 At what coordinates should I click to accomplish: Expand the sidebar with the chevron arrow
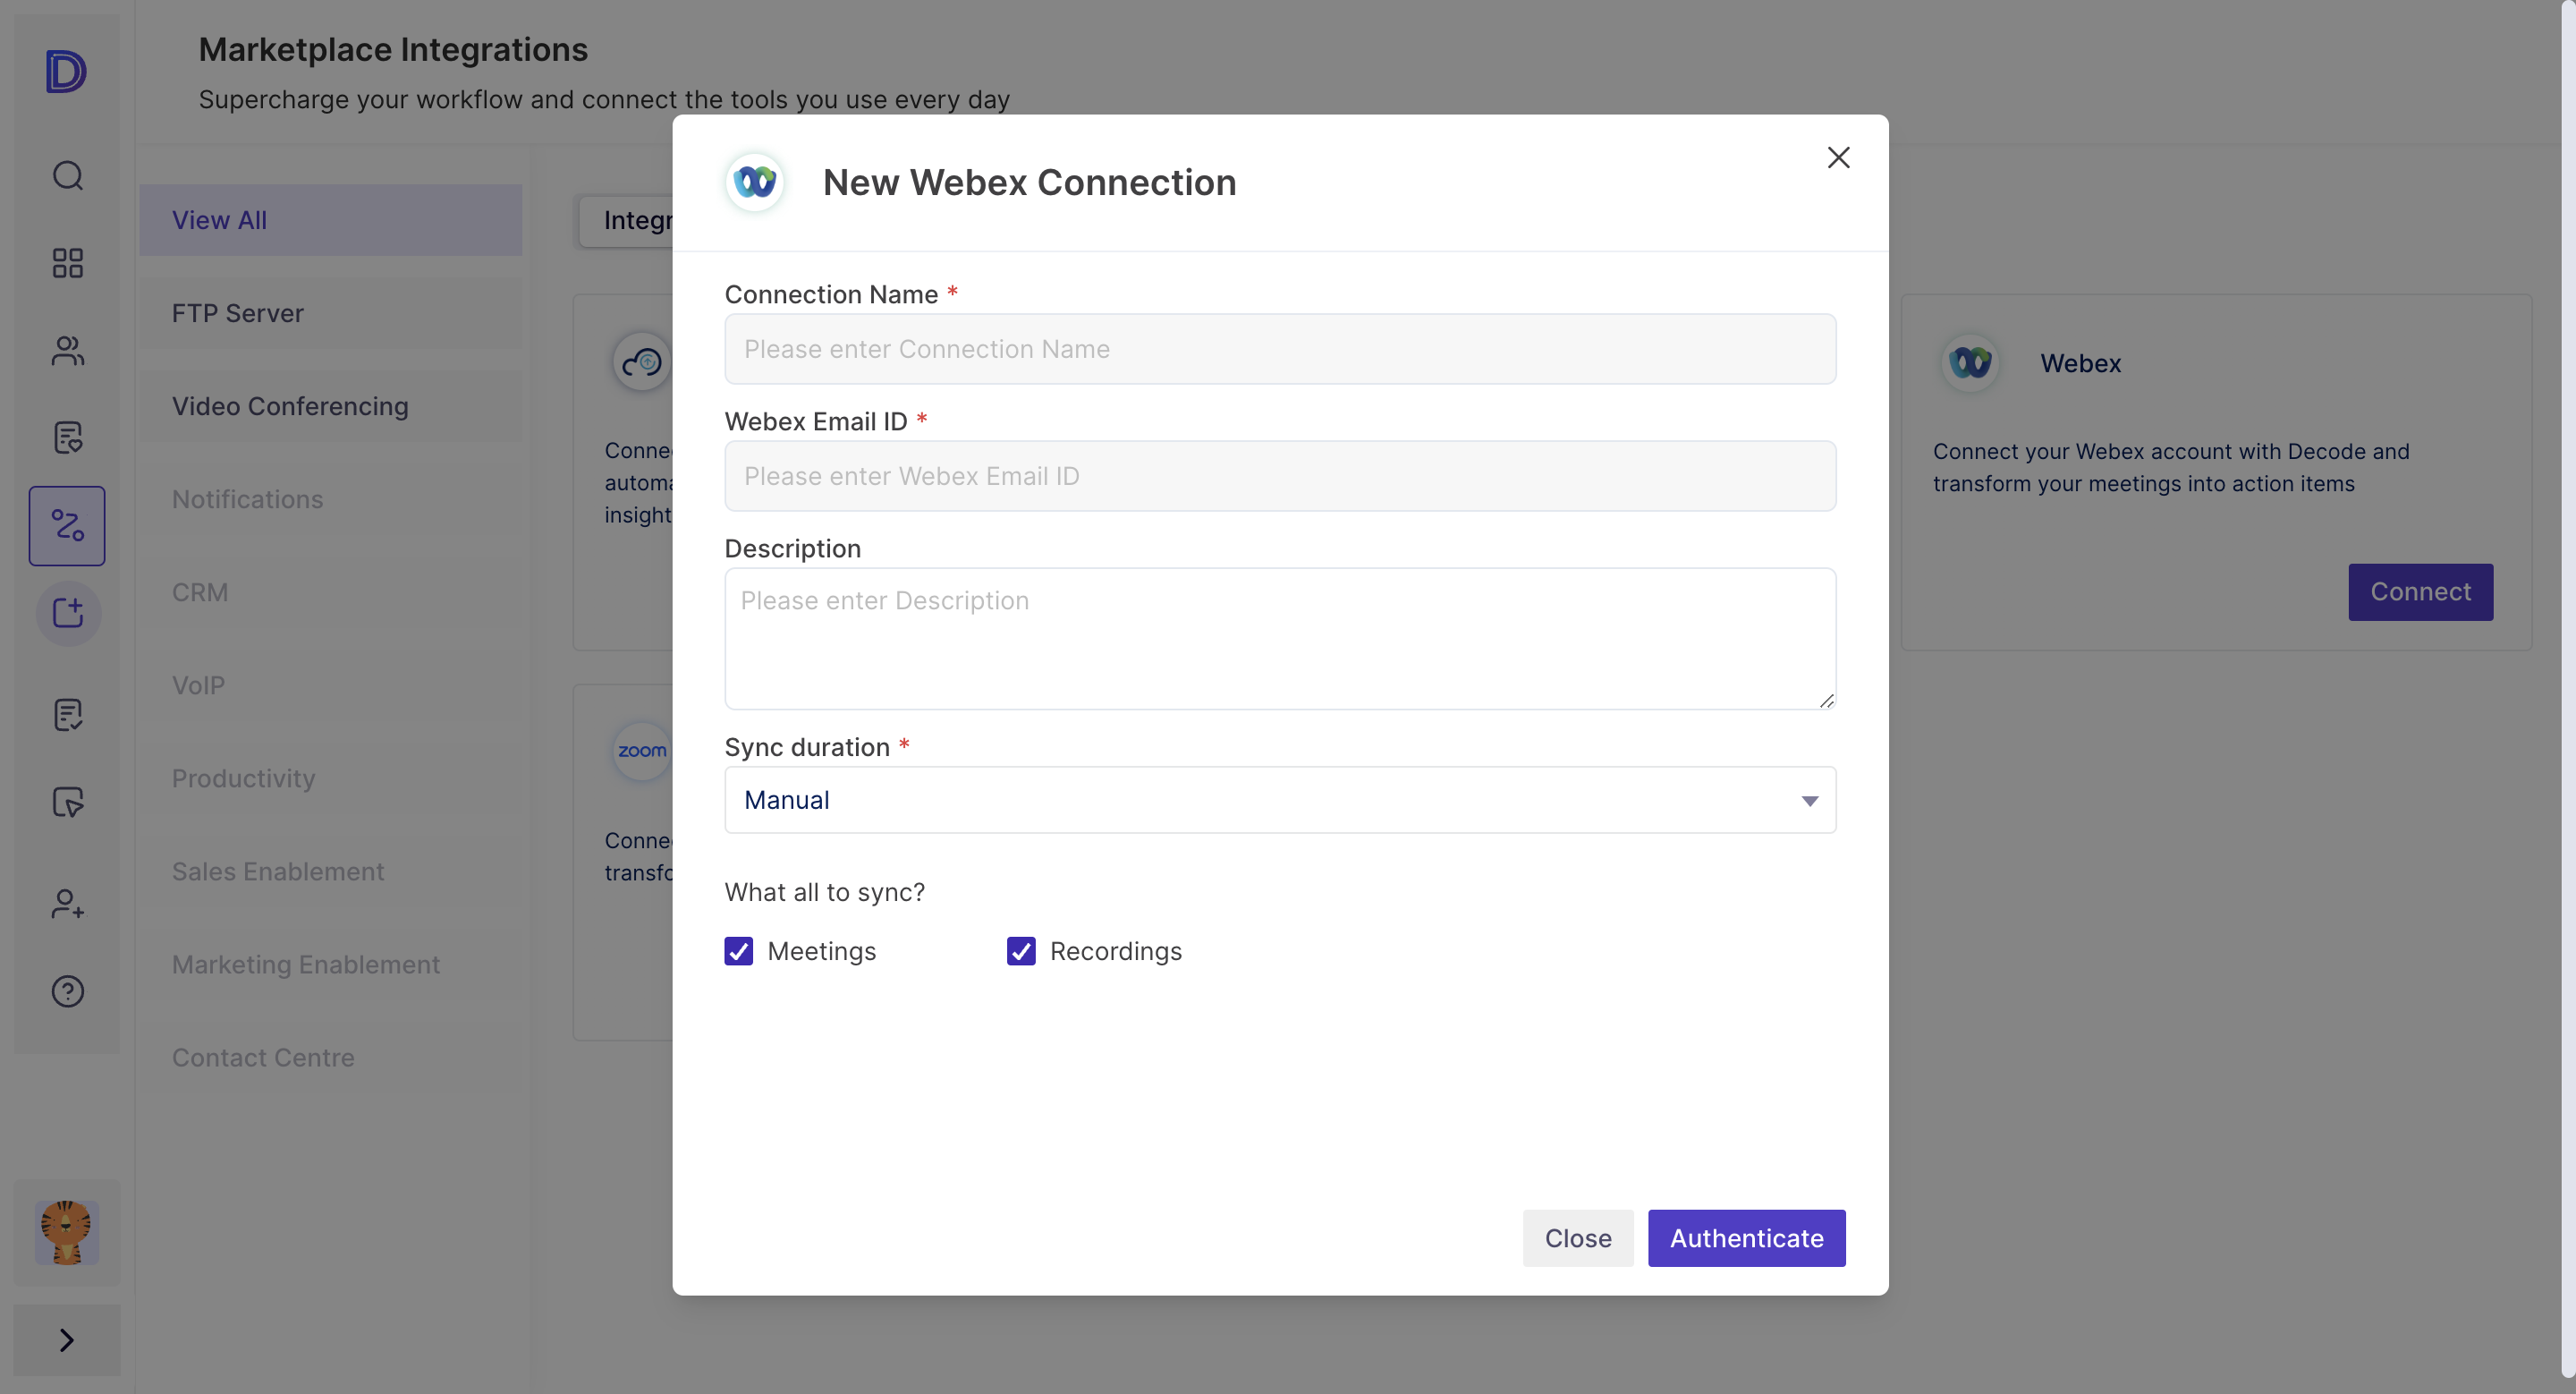pos(67,1339)
